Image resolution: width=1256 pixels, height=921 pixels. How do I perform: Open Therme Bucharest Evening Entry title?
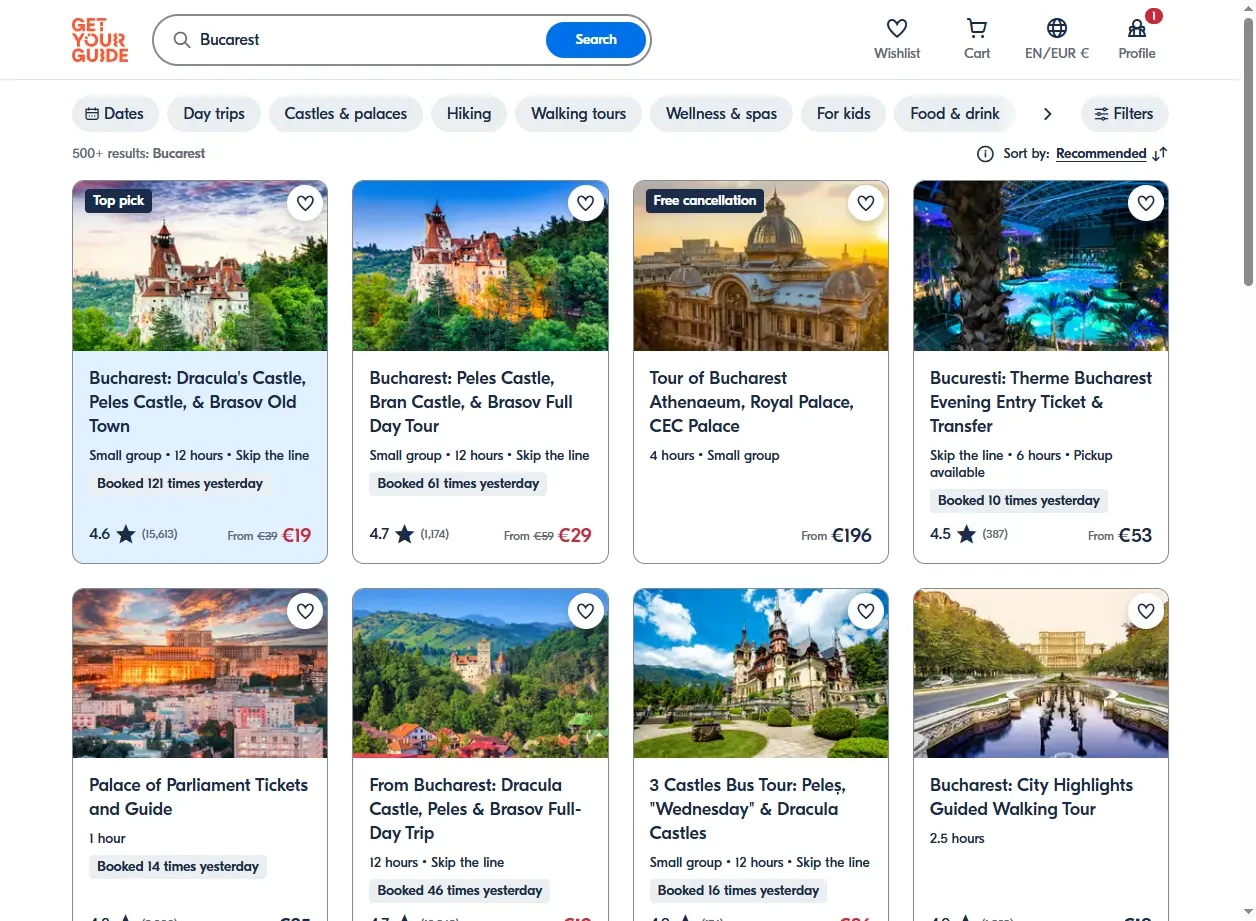coord(1041,402)
